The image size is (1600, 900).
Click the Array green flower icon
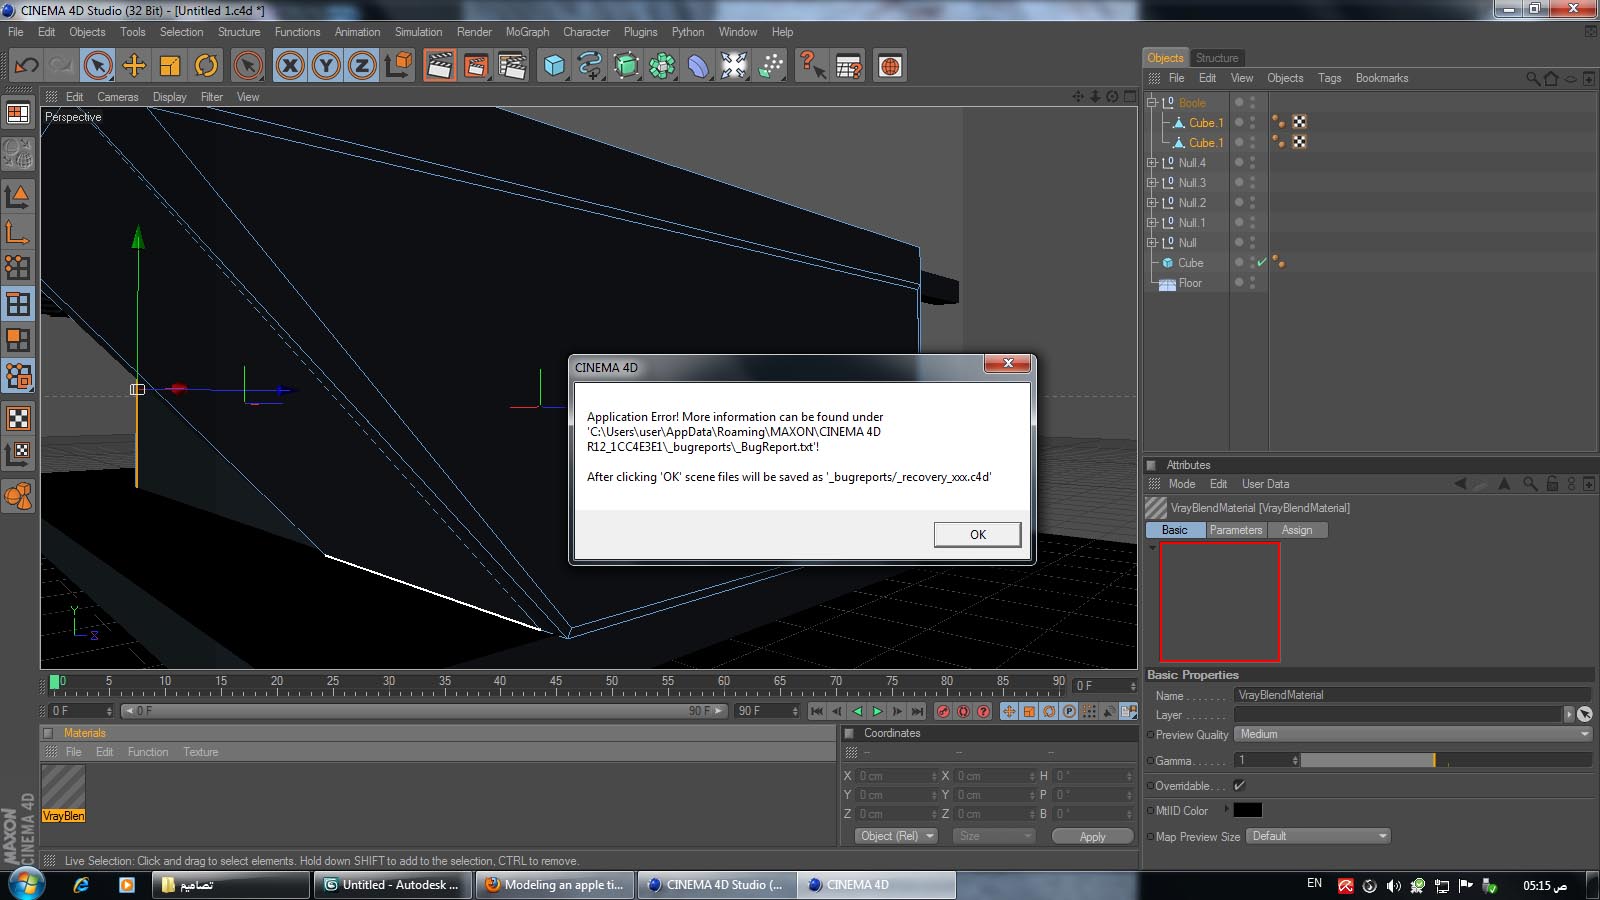[x=662, y=66]
